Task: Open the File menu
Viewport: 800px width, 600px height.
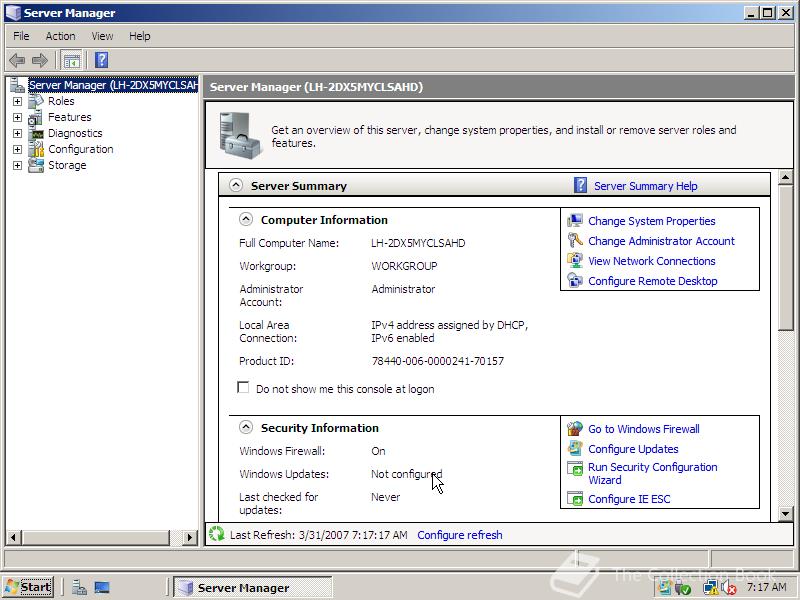Action: [21, 36]
